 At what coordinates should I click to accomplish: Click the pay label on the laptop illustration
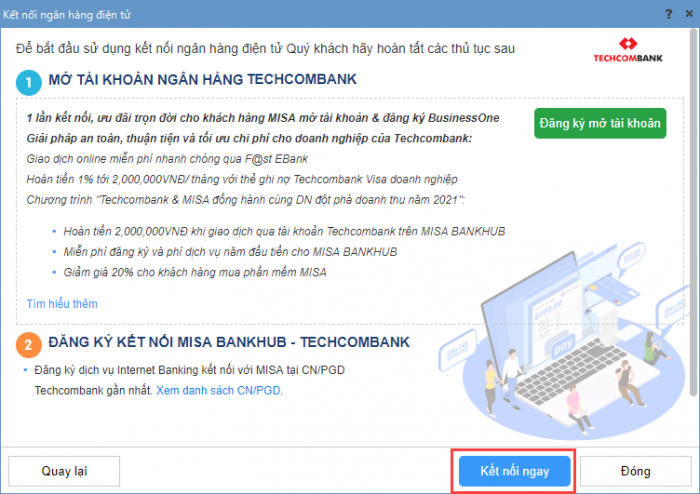(562, 347)
